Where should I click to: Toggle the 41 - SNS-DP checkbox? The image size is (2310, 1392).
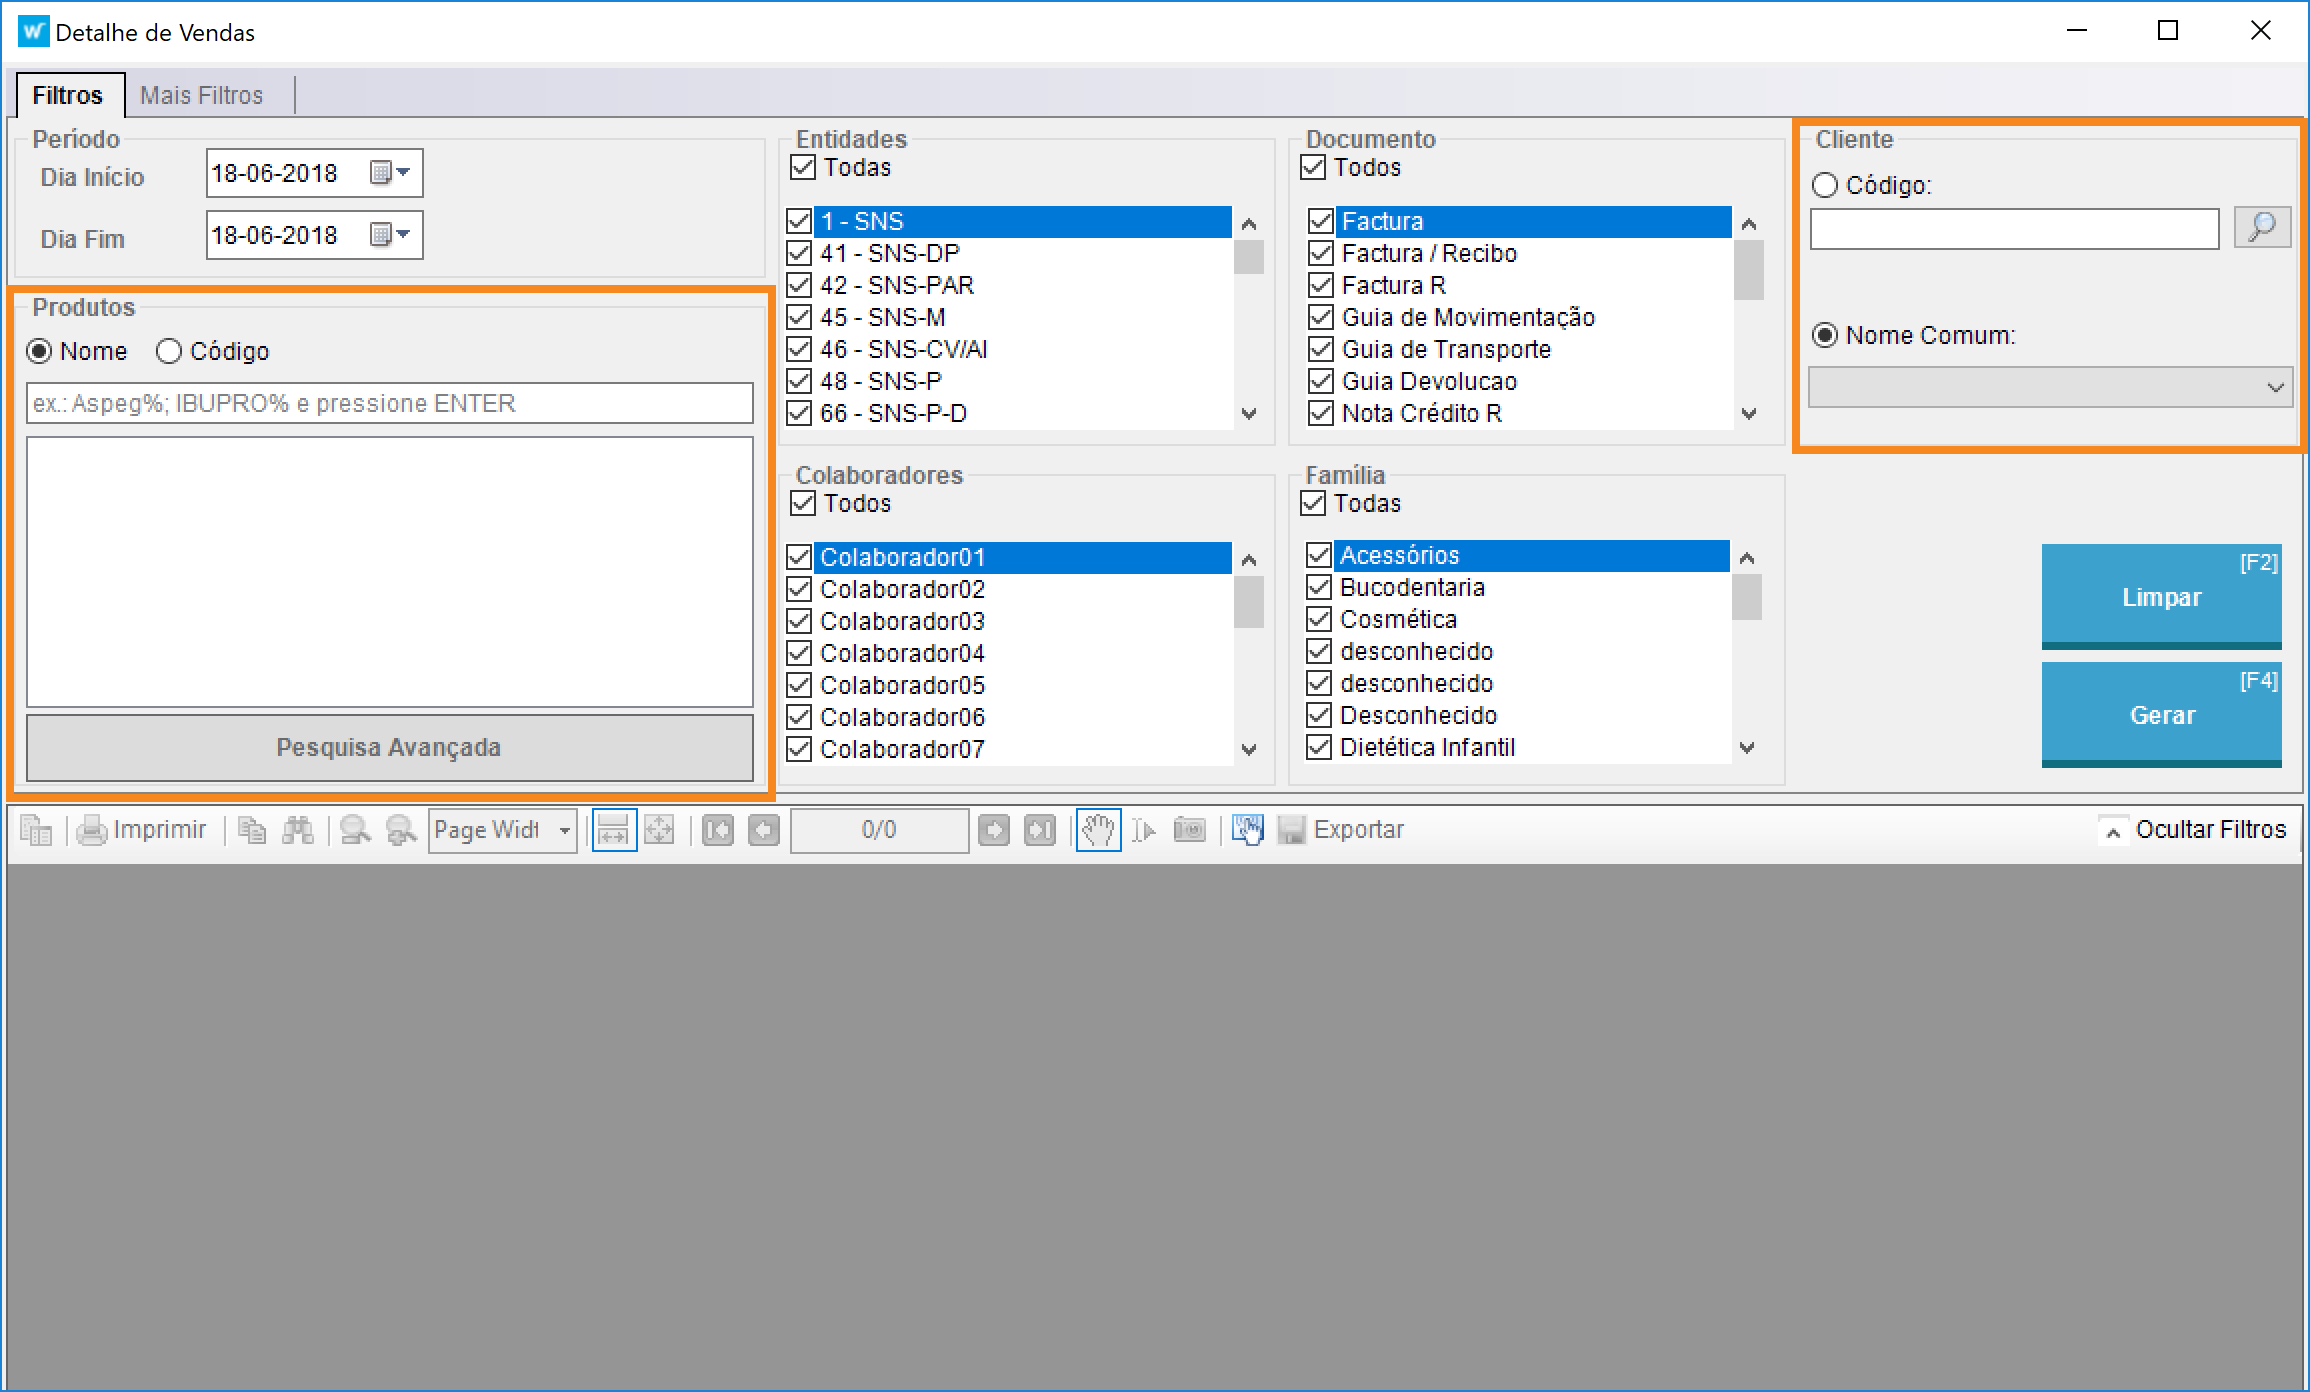pos(799,253)
